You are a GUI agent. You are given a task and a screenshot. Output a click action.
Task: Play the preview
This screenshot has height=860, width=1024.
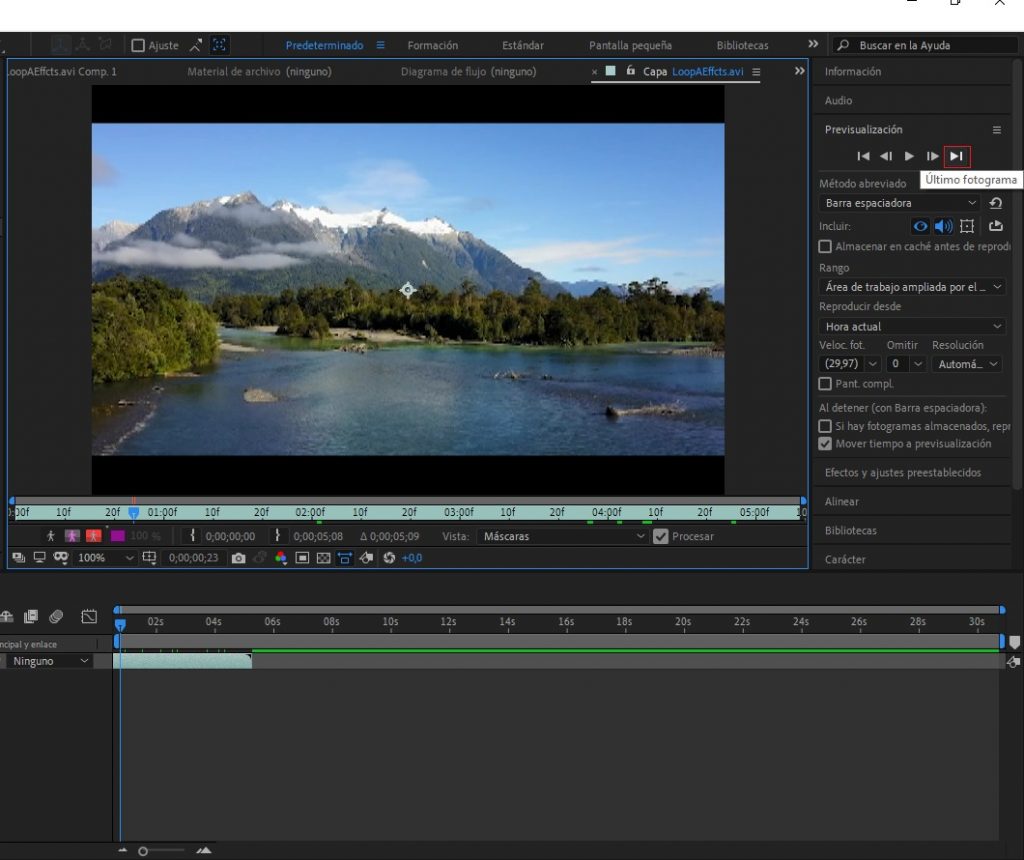908,156
